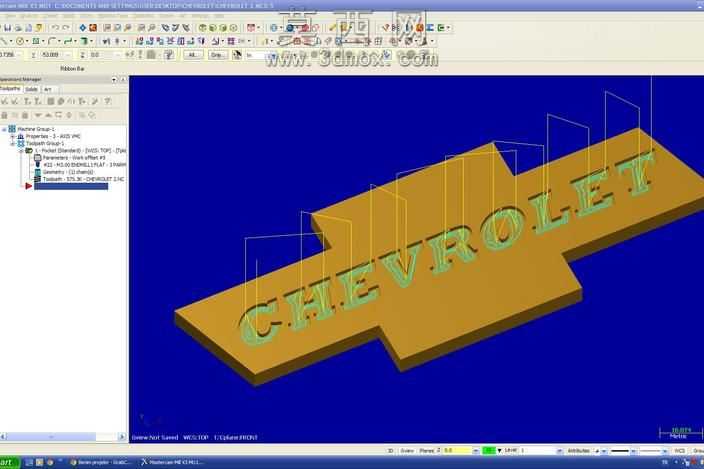Viewport: 704px width, 469px height.
Task: Close the Operations Manager panel
Action: 123,79
